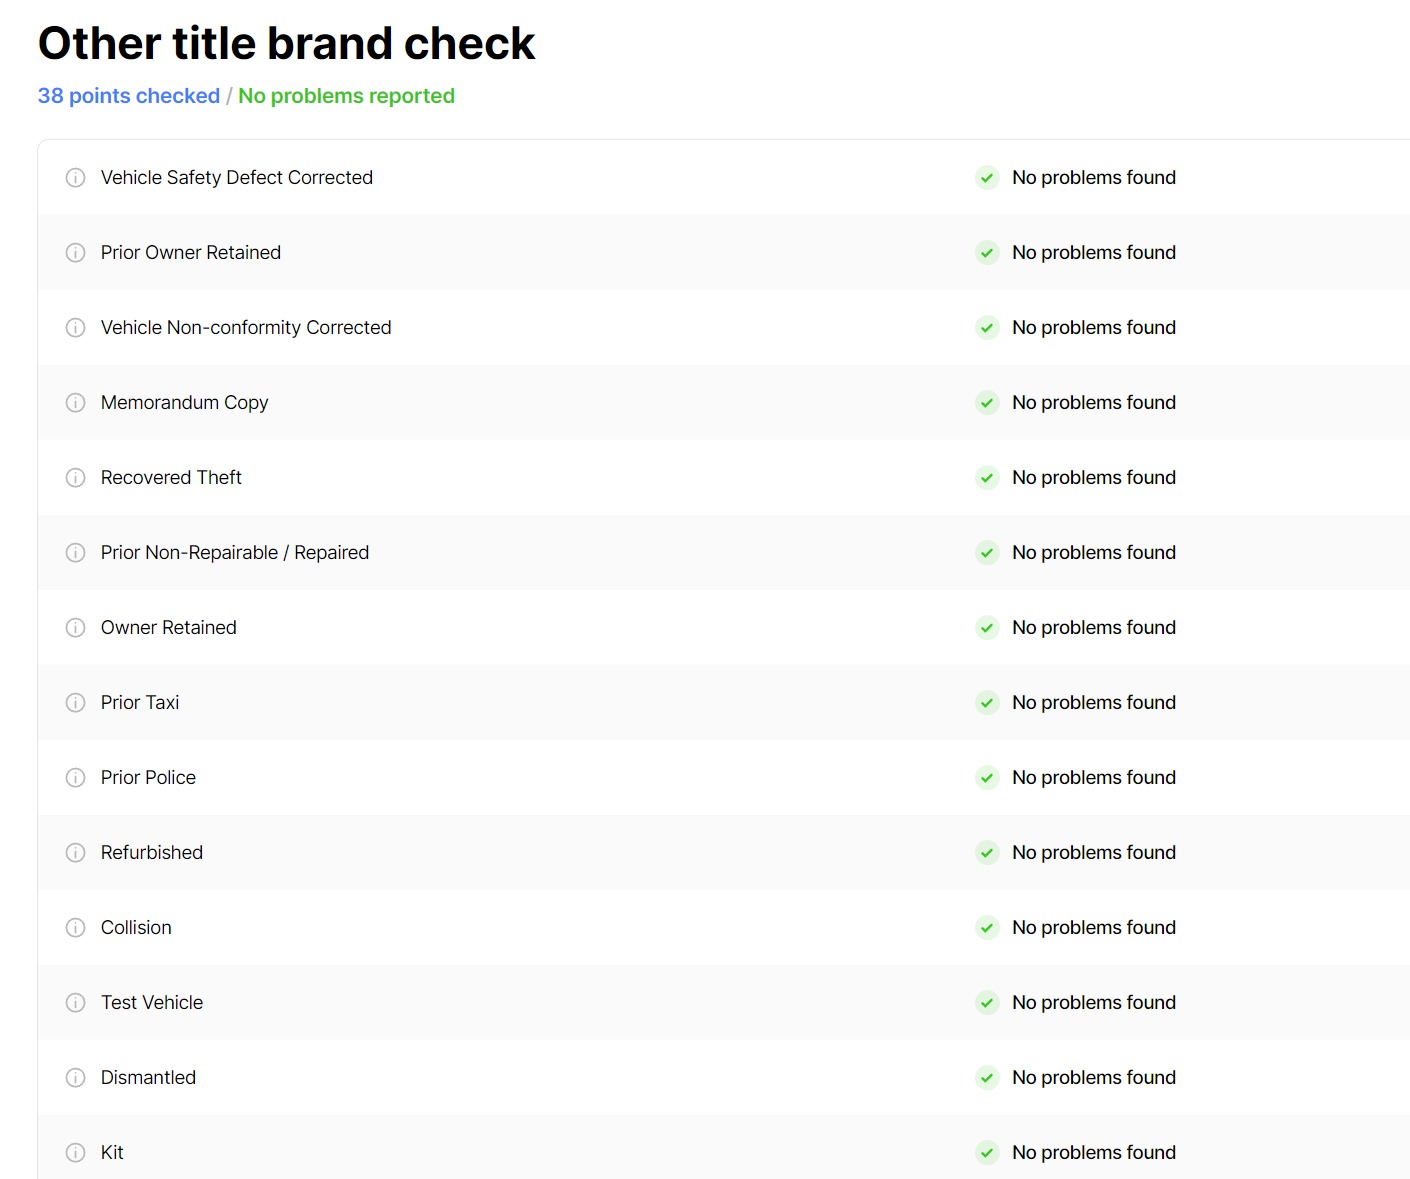Click green checkmark in Memorandum Copy row

click(987, 403)
